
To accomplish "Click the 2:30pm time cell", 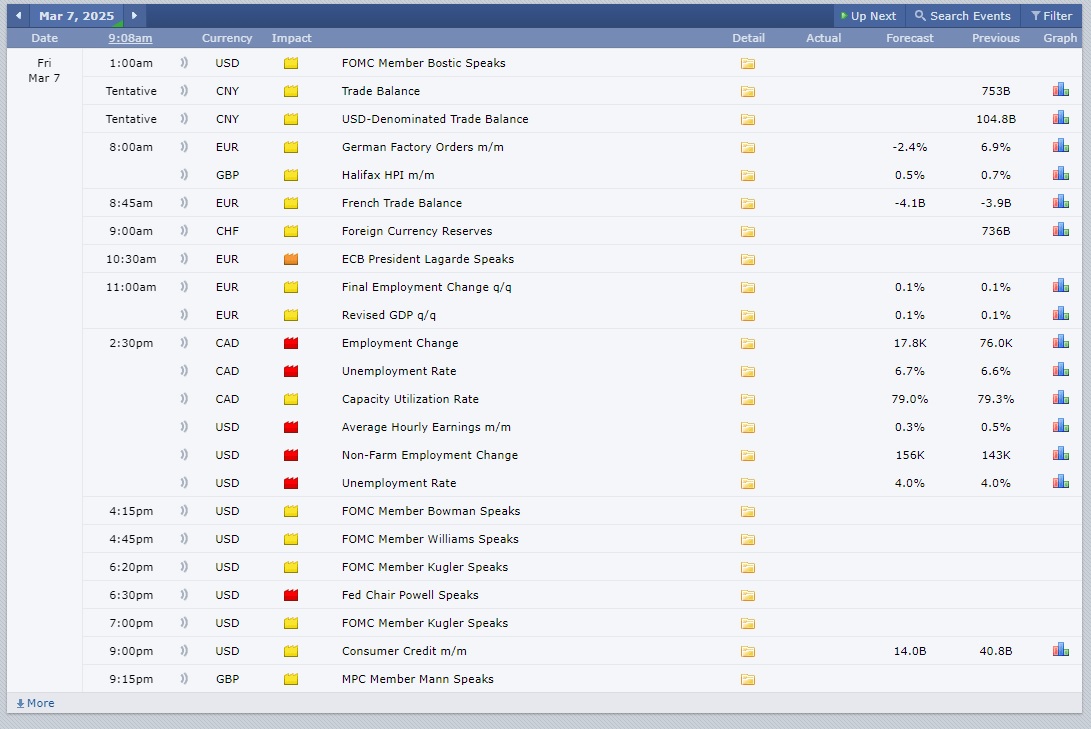I will tap(131, 343).
